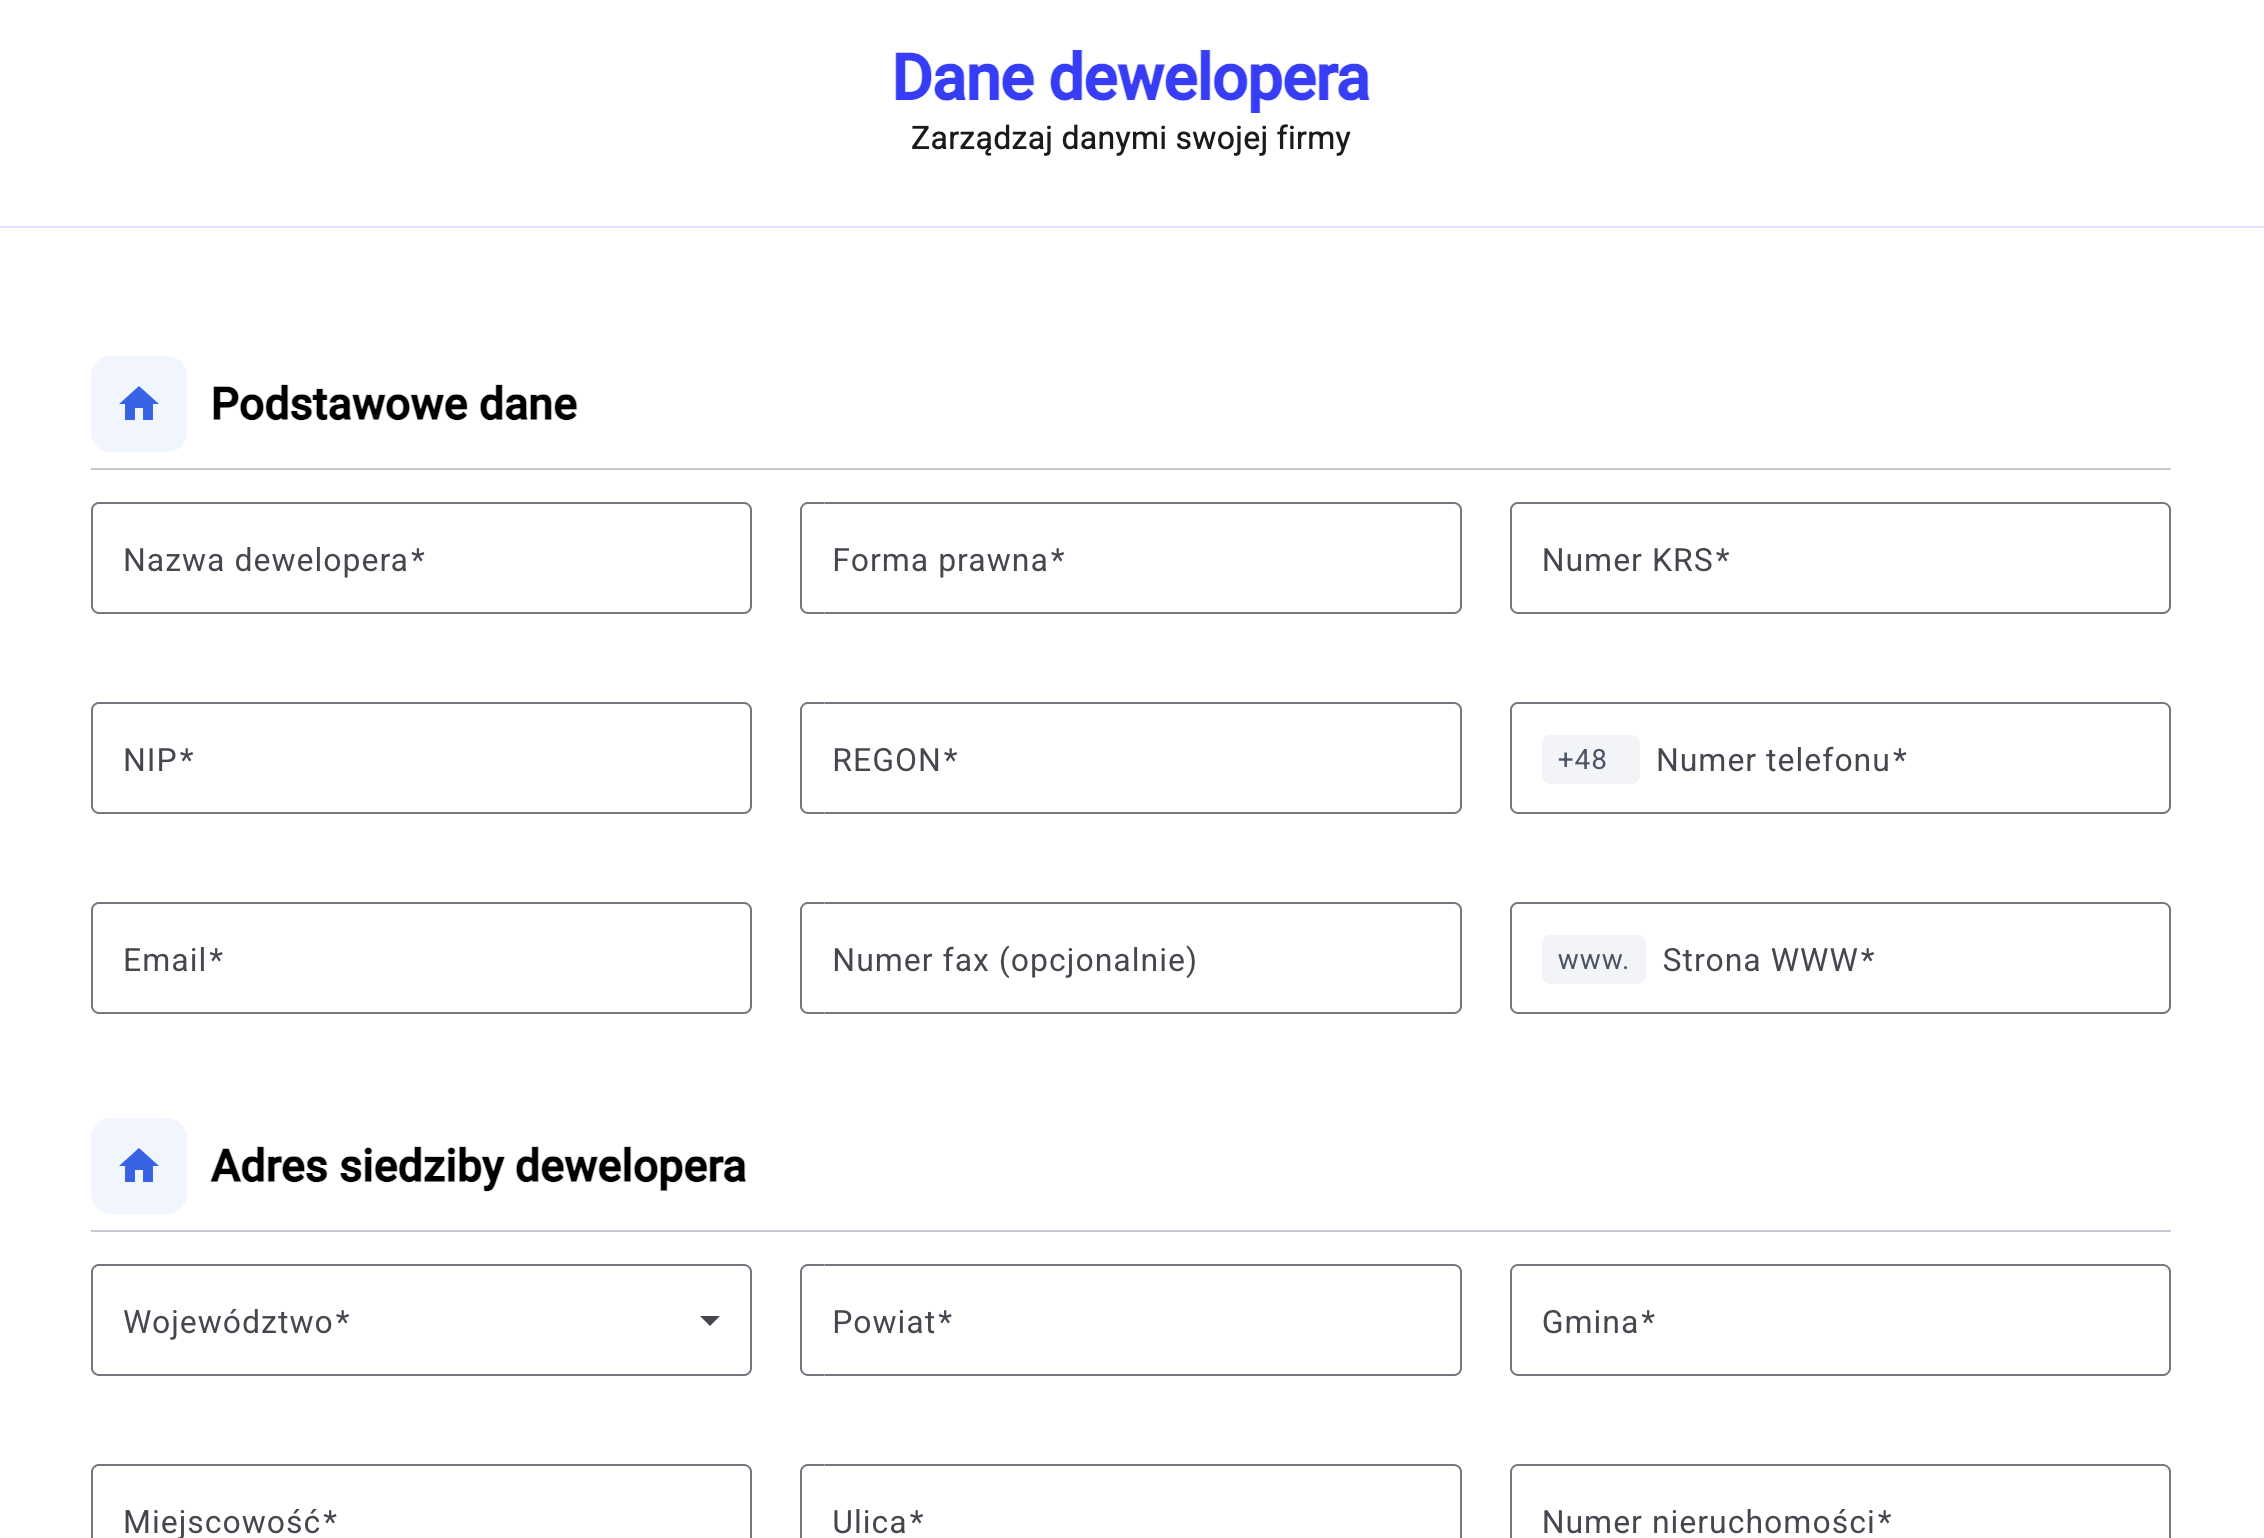Click the Email input field
This screenshot has width=2264, height=1538.
[x=420, y=958]
